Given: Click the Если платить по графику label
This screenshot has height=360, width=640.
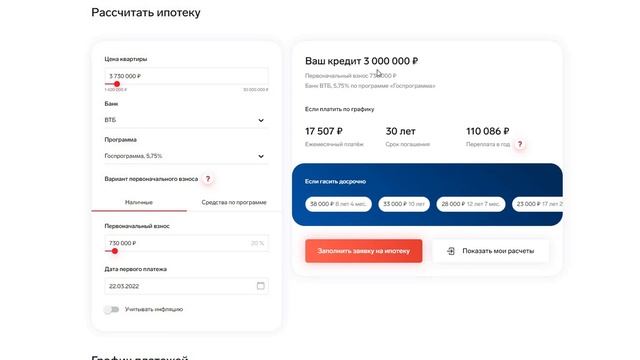Looking at the screenshot, I should click(x=339, y=109).
